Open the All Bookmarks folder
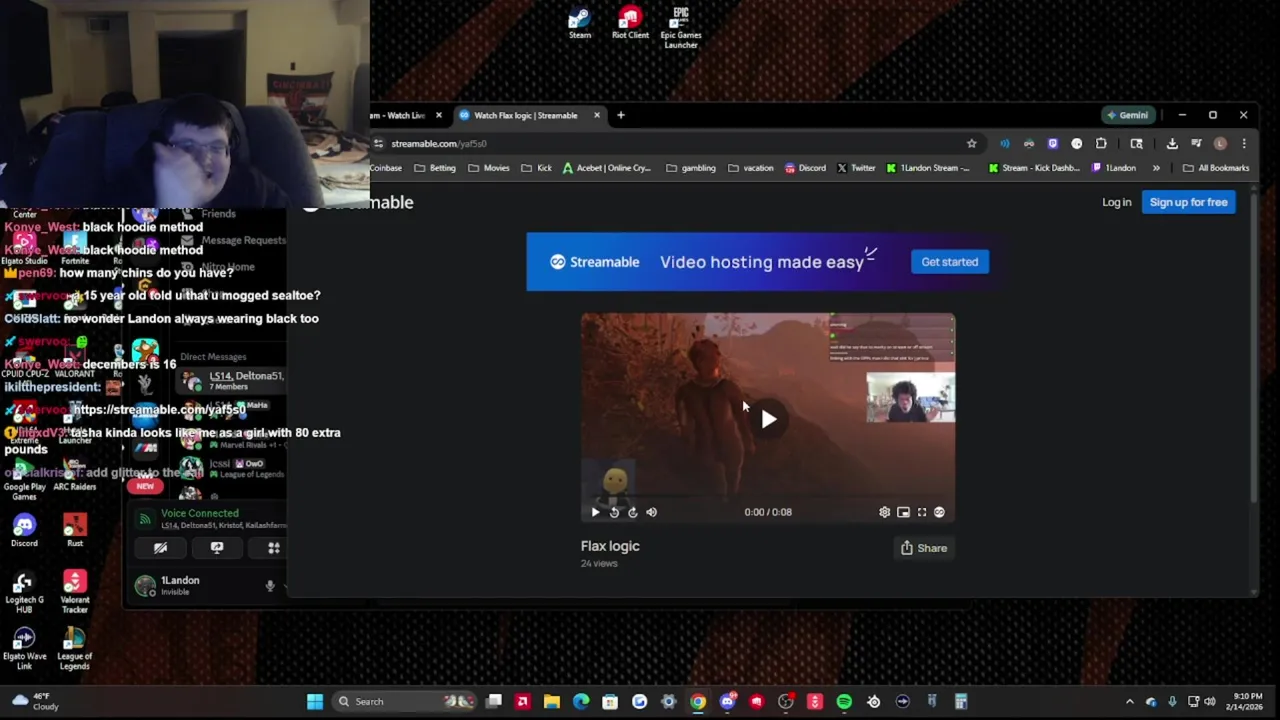This screenshot has width=1280, height=720. pyautogui.click(x=1216, y=168)
